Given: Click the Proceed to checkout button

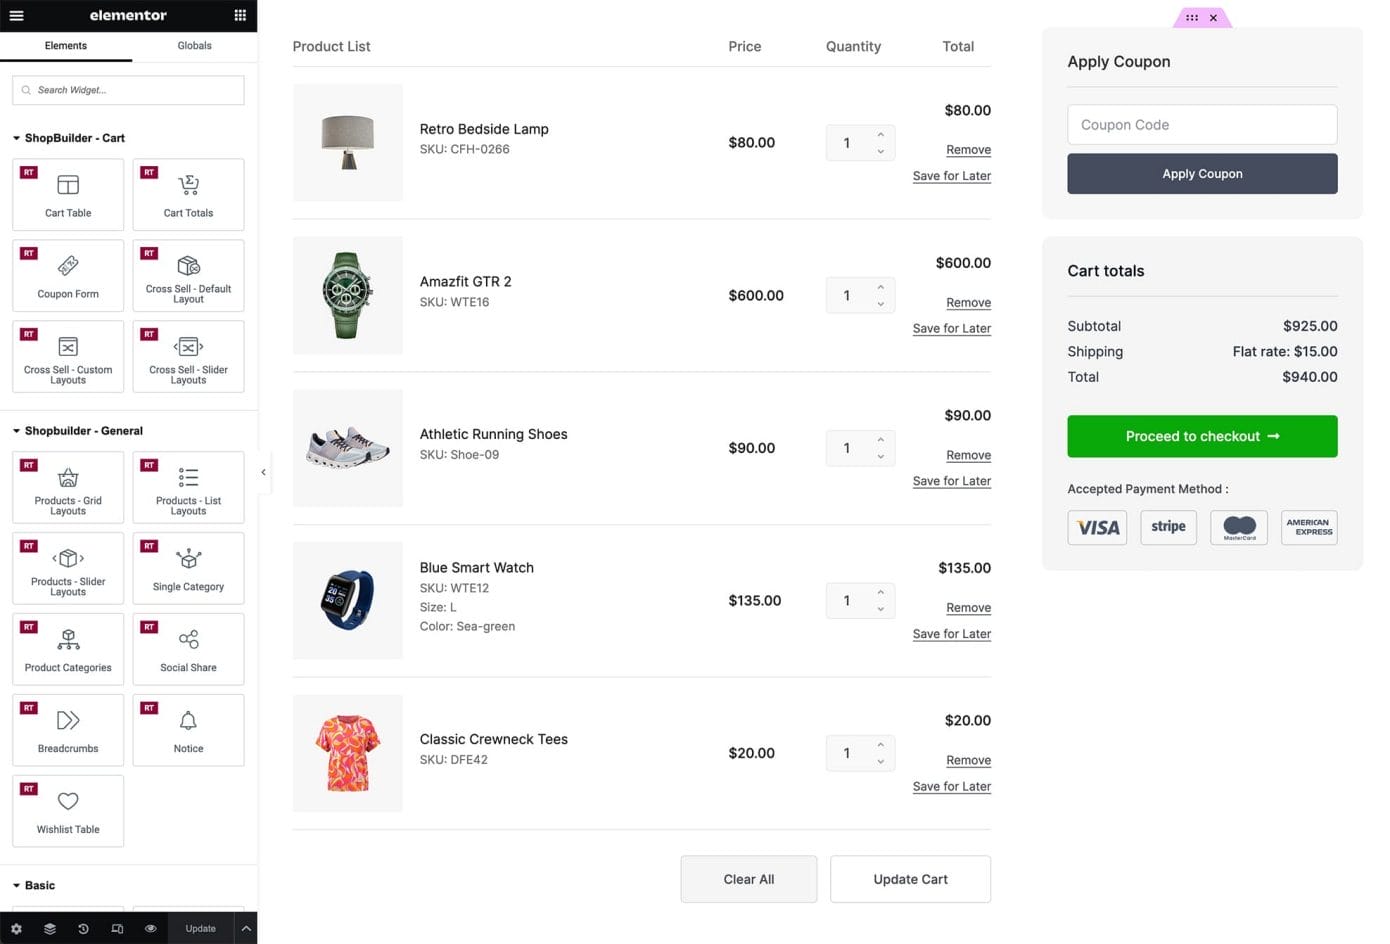Looking at the screenshot, I should [x=1202, y=436].
